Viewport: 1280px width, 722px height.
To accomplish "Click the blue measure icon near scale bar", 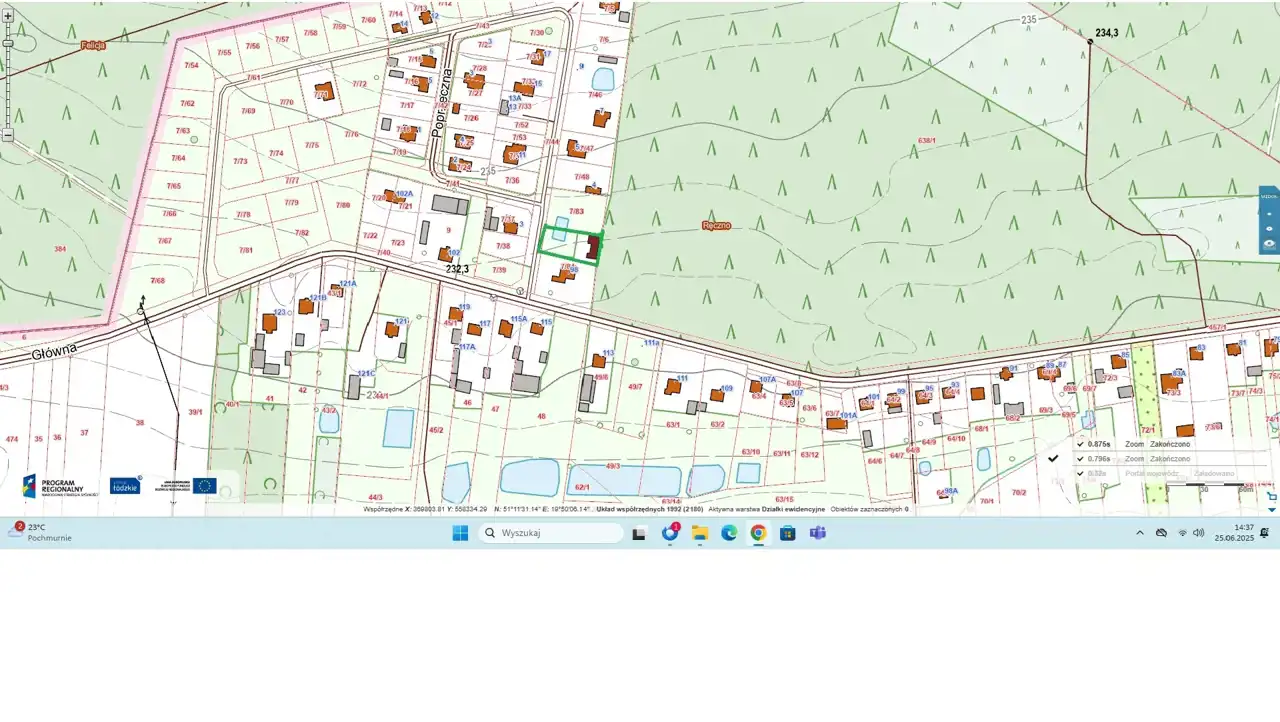I will pyautogui.click(x=1272, y=495).
